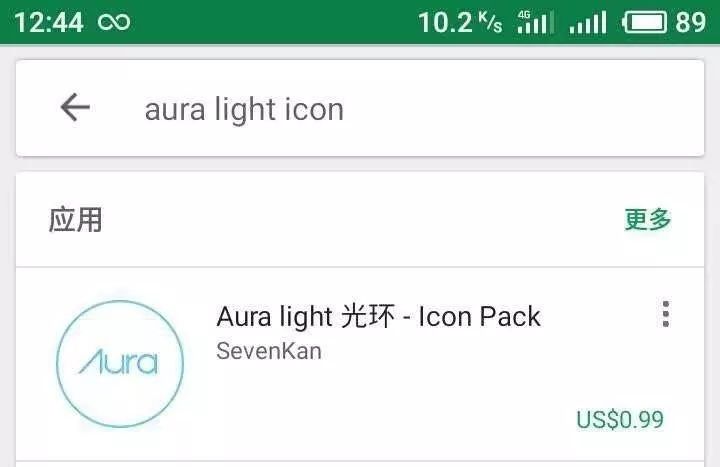Tap the US$0.99 price label
The width and height of the screenshot is (720, 467).
(x=620, y=420)
